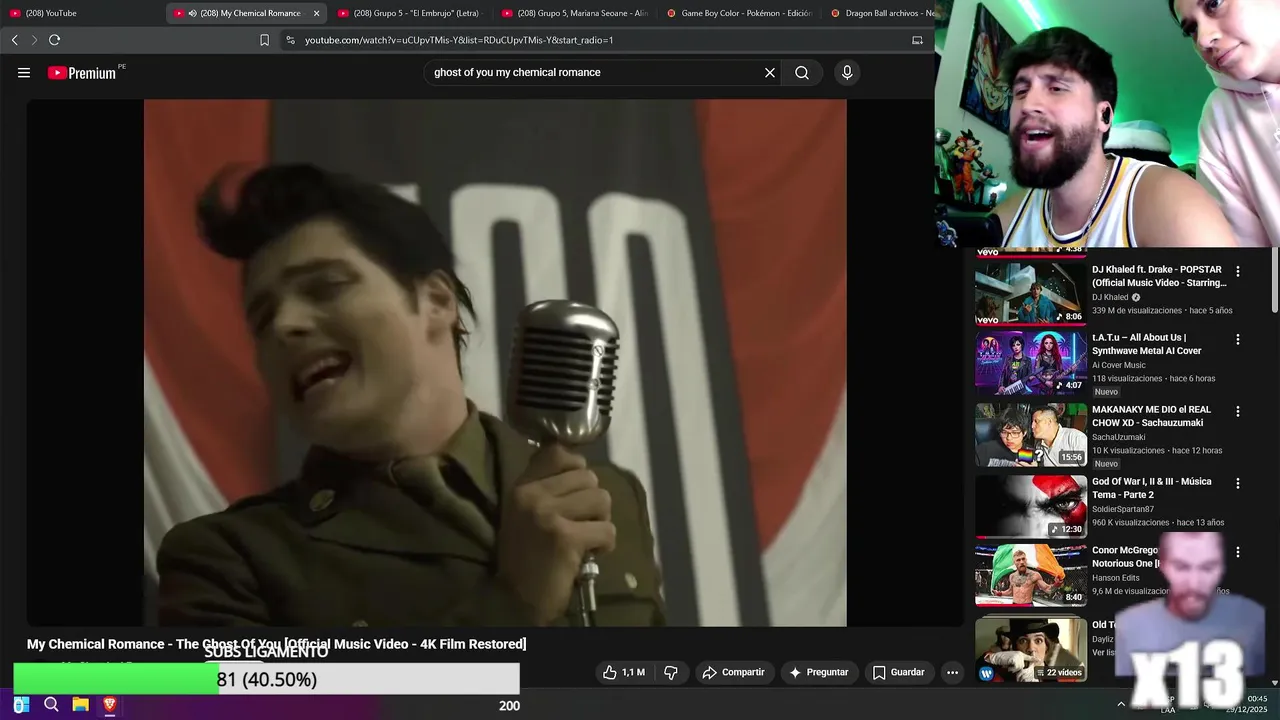This screenshot has height=720, width=1280.
Task: Open SoldierSpartan87 channel link
Action: (1123, 509)
